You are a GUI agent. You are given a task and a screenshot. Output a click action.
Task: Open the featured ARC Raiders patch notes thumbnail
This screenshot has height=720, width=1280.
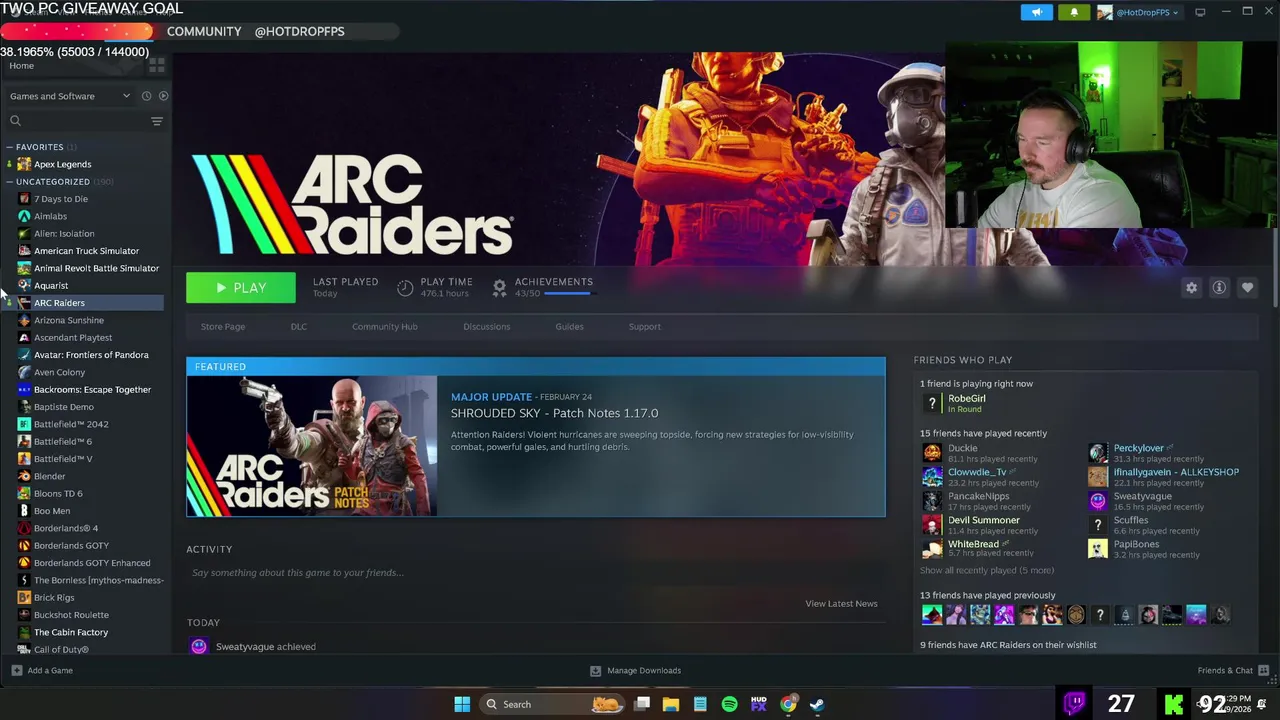[312, 446]
